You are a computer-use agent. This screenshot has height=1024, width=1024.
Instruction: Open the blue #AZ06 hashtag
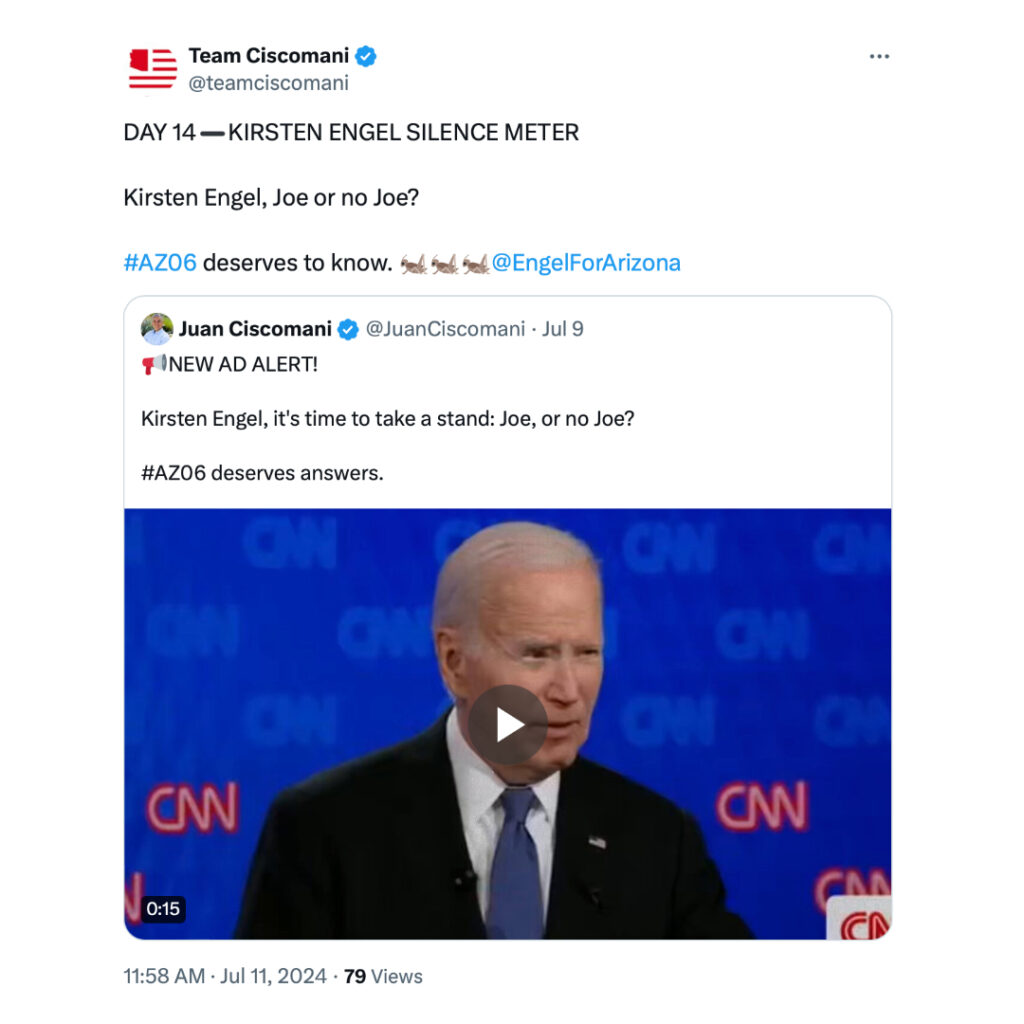(160, 263)
